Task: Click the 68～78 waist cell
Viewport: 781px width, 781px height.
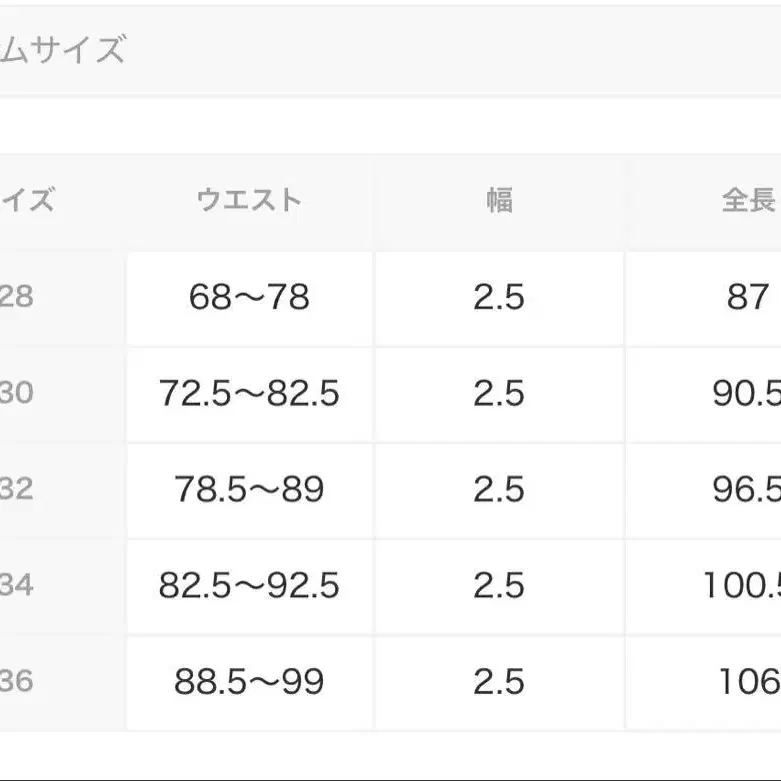Action: (249, 297)
